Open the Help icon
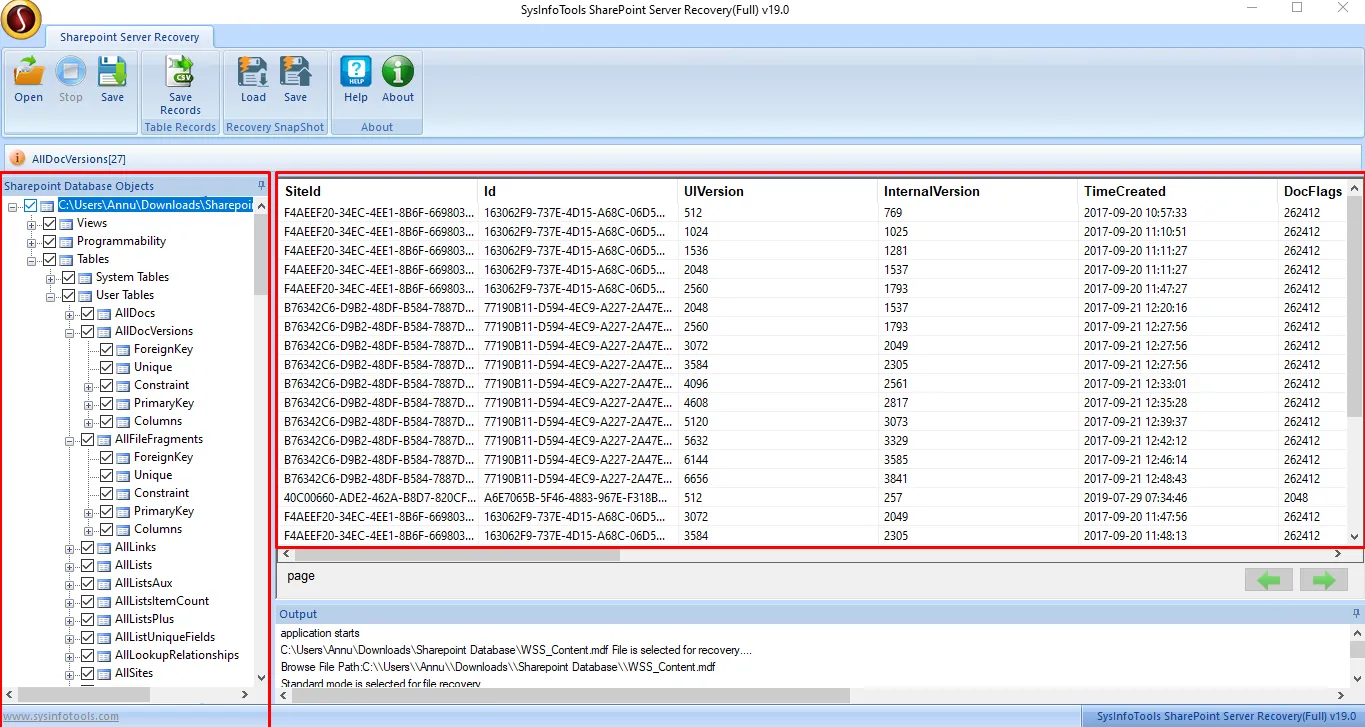Viewport: 1365px width, 727px height. click(x=356, y=72)
